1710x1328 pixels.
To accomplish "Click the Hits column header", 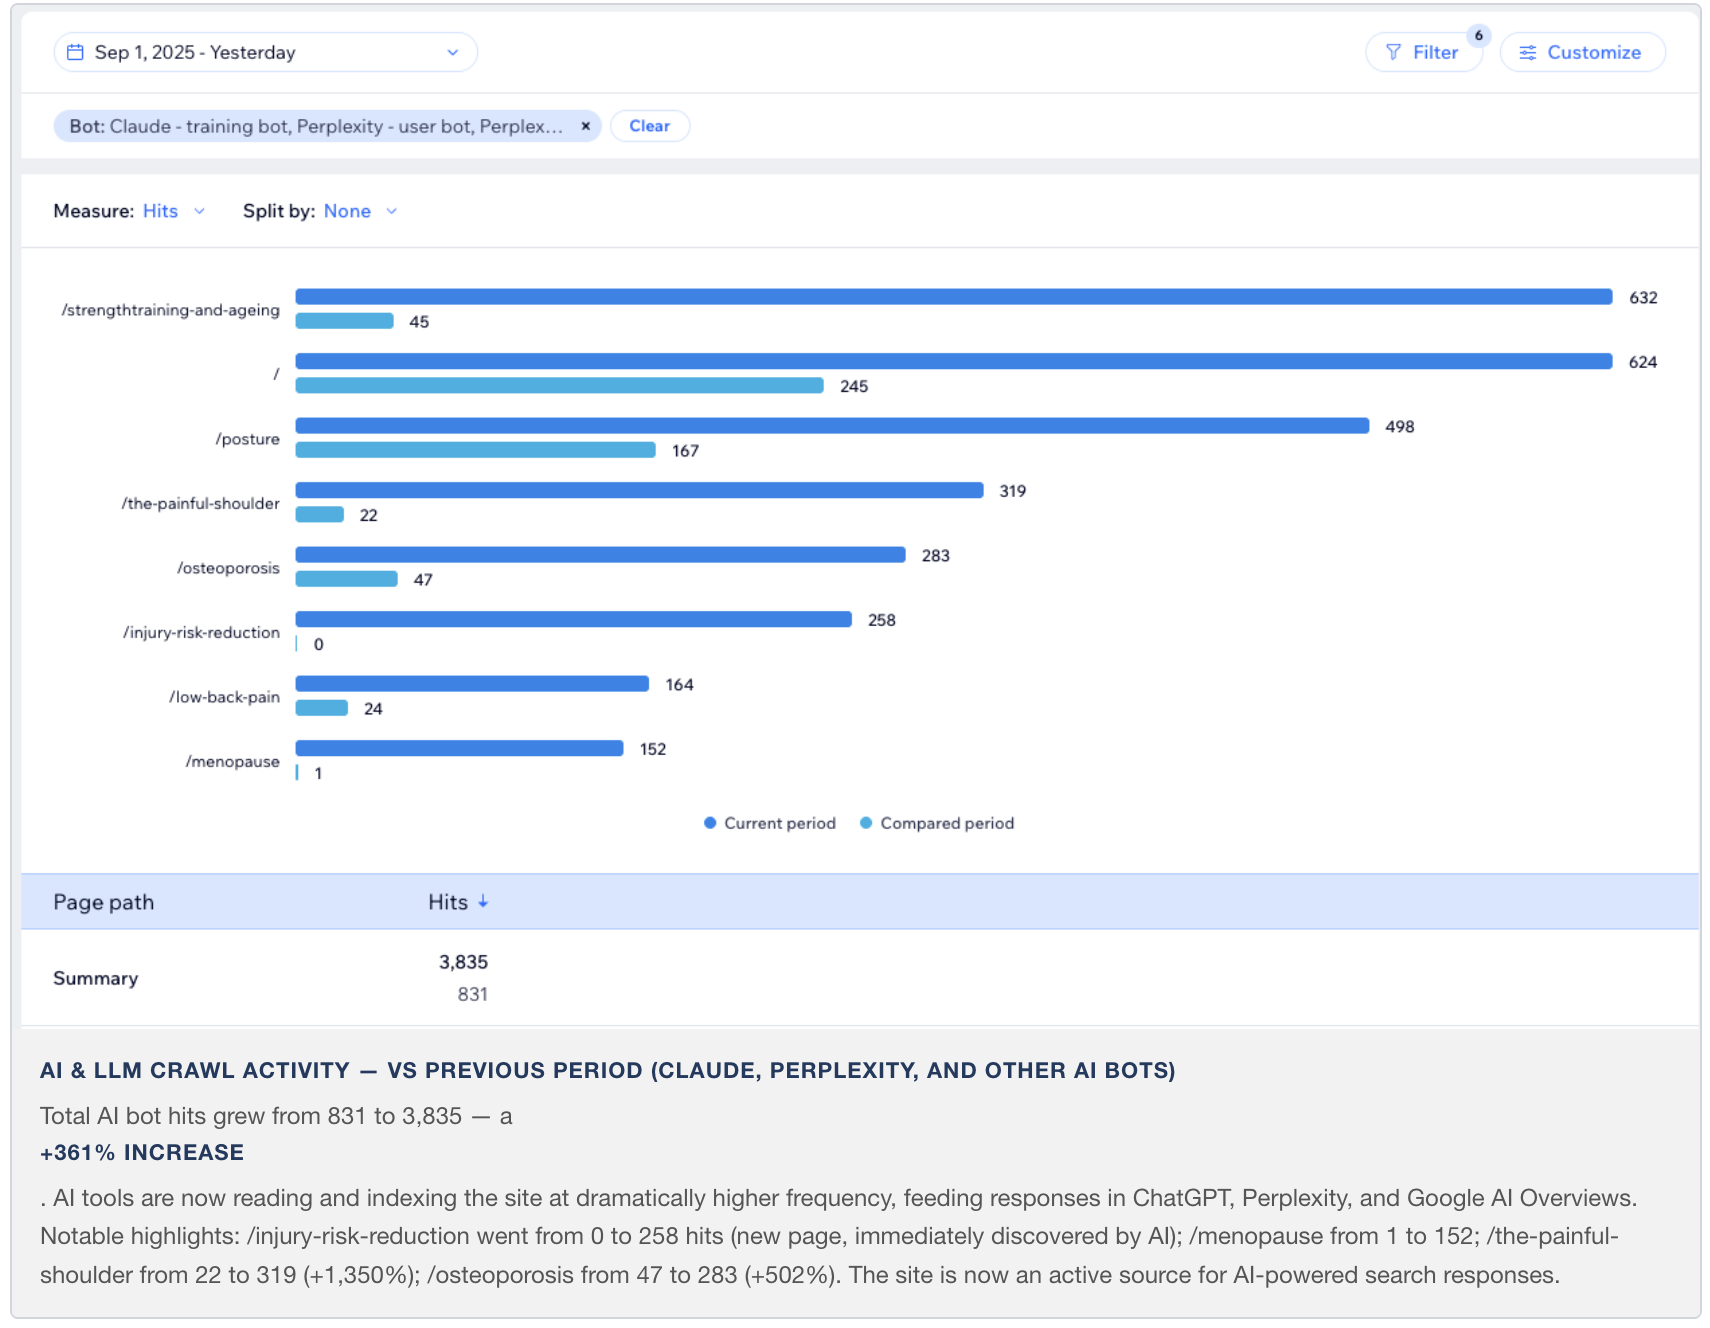I will [x=448, y=902].
